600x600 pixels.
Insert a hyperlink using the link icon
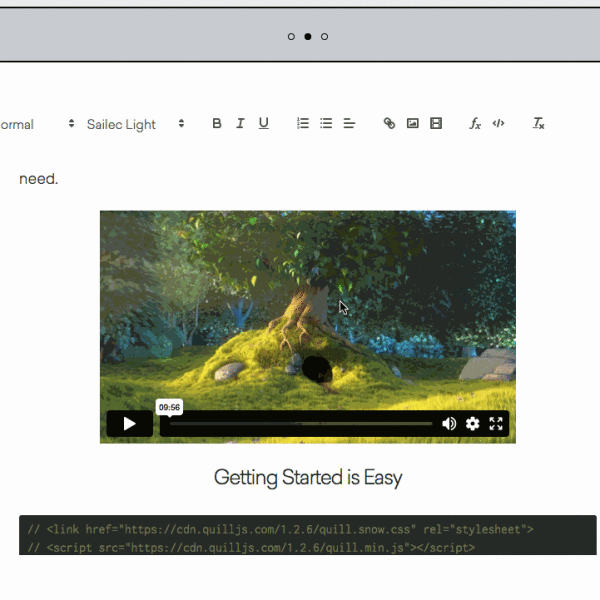(389, 124)
